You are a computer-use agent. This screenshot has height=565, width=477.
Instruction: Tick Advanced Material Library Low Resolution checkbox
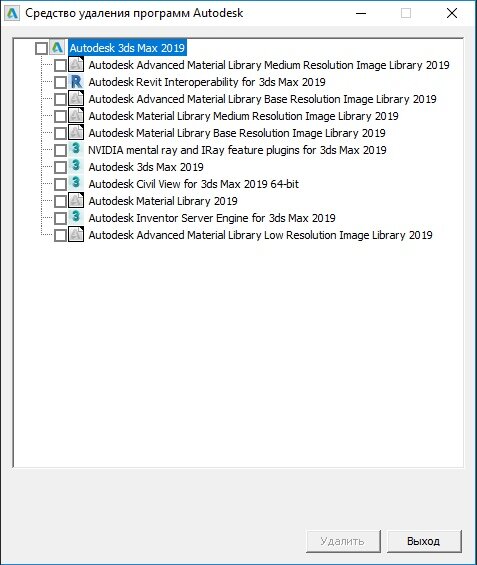point(60,235)
